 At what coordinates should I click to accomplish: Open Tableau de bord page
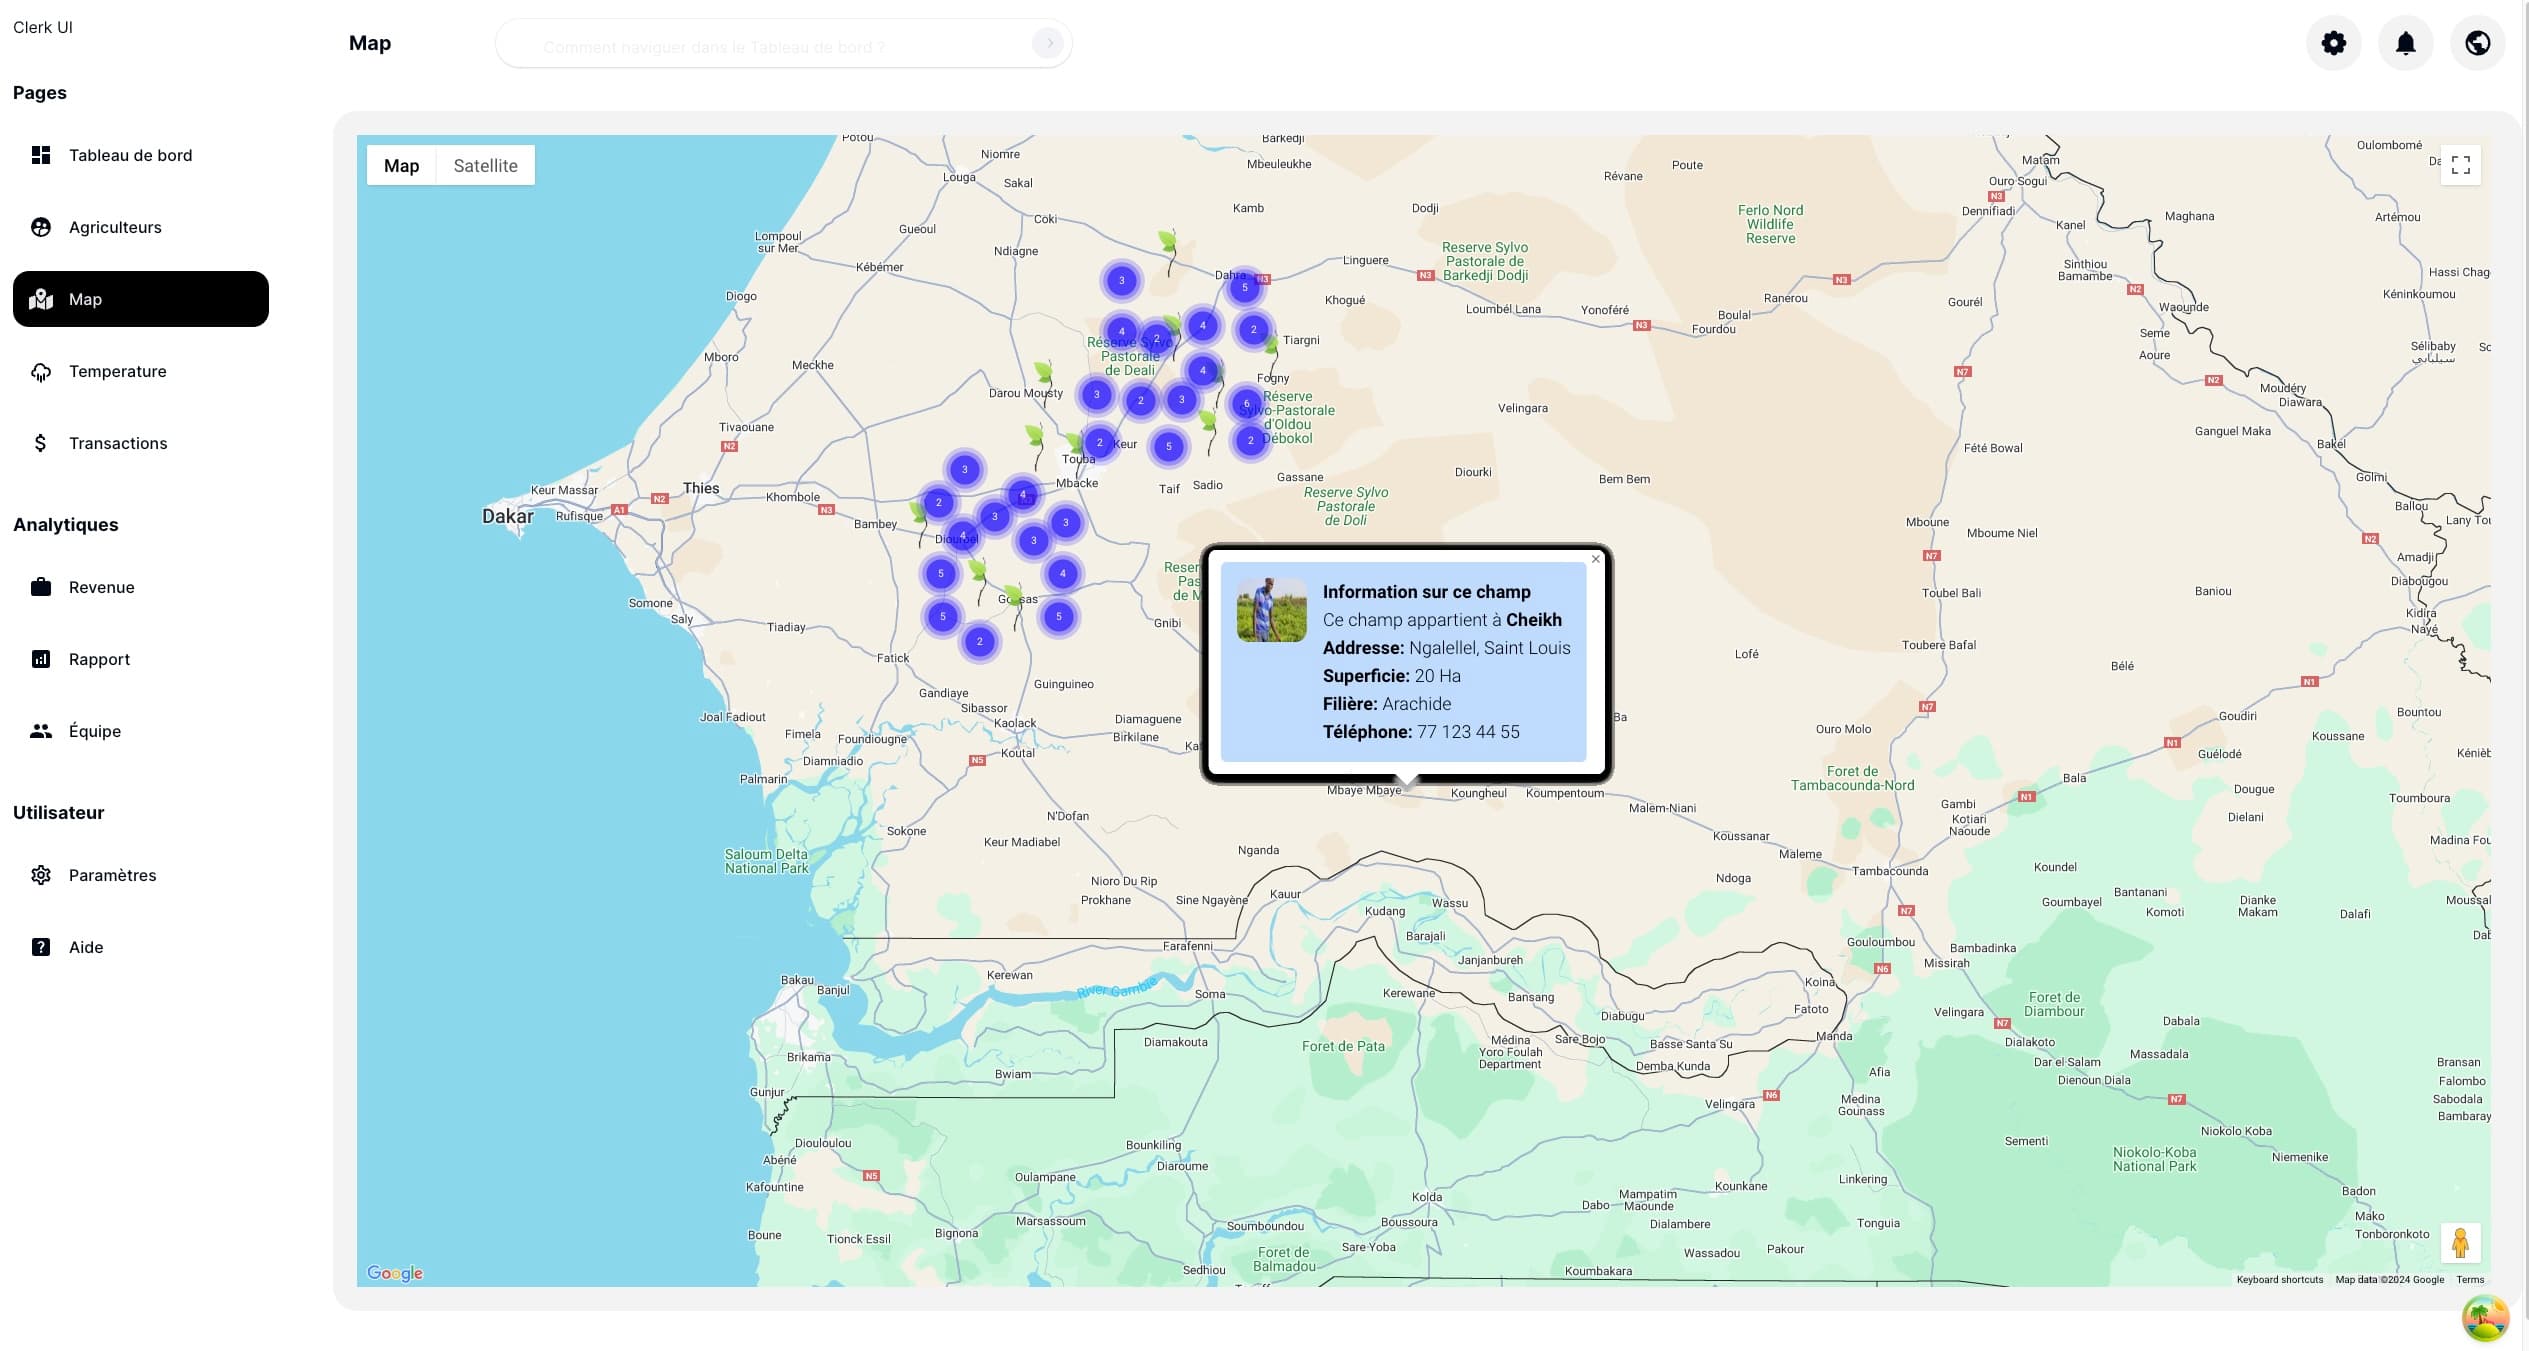click(130, 155)
